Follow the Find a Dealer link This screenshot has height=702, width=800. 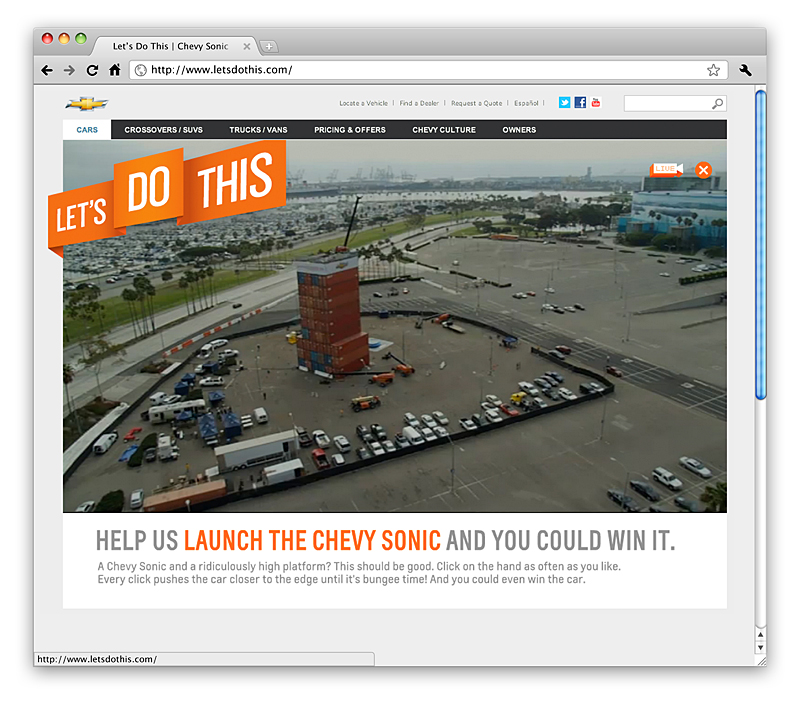[419, 103]
